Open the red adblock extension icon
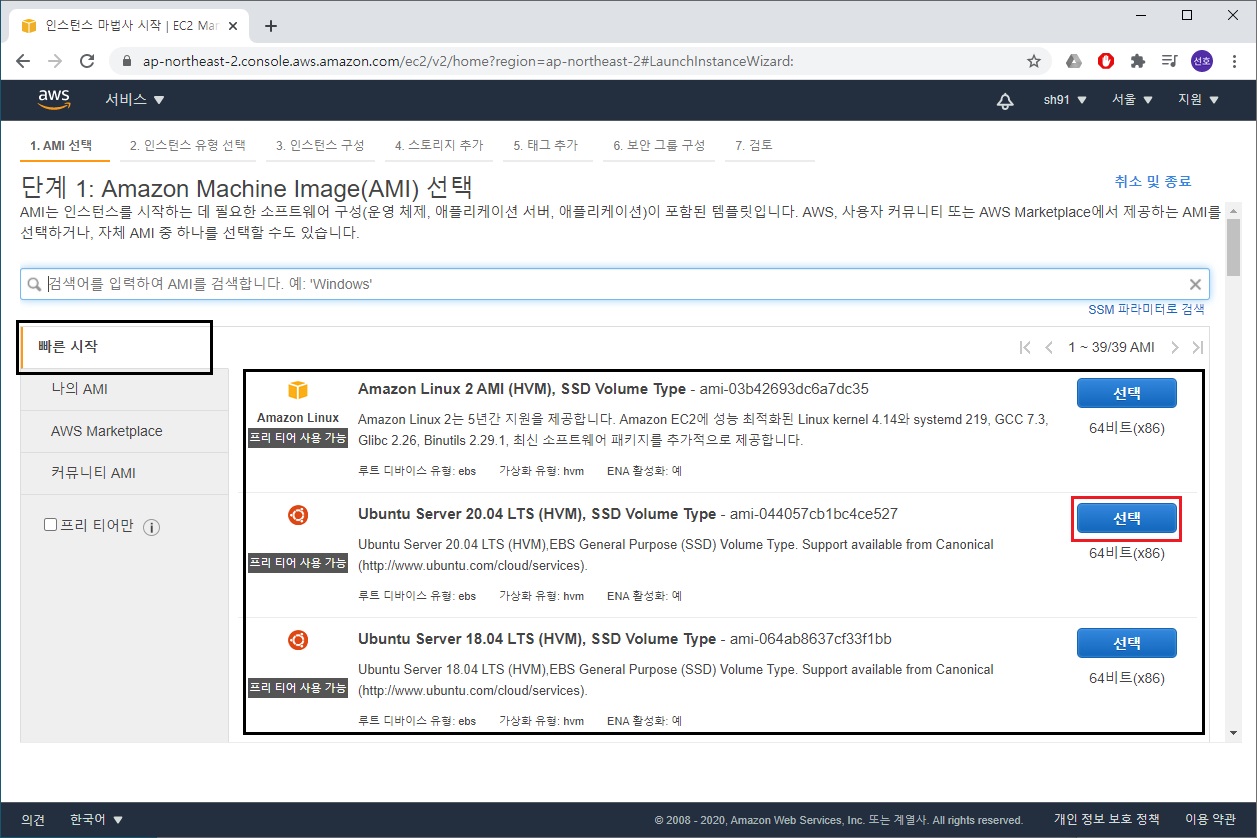Viewport: 1257px width, 838px height. 1106,61
